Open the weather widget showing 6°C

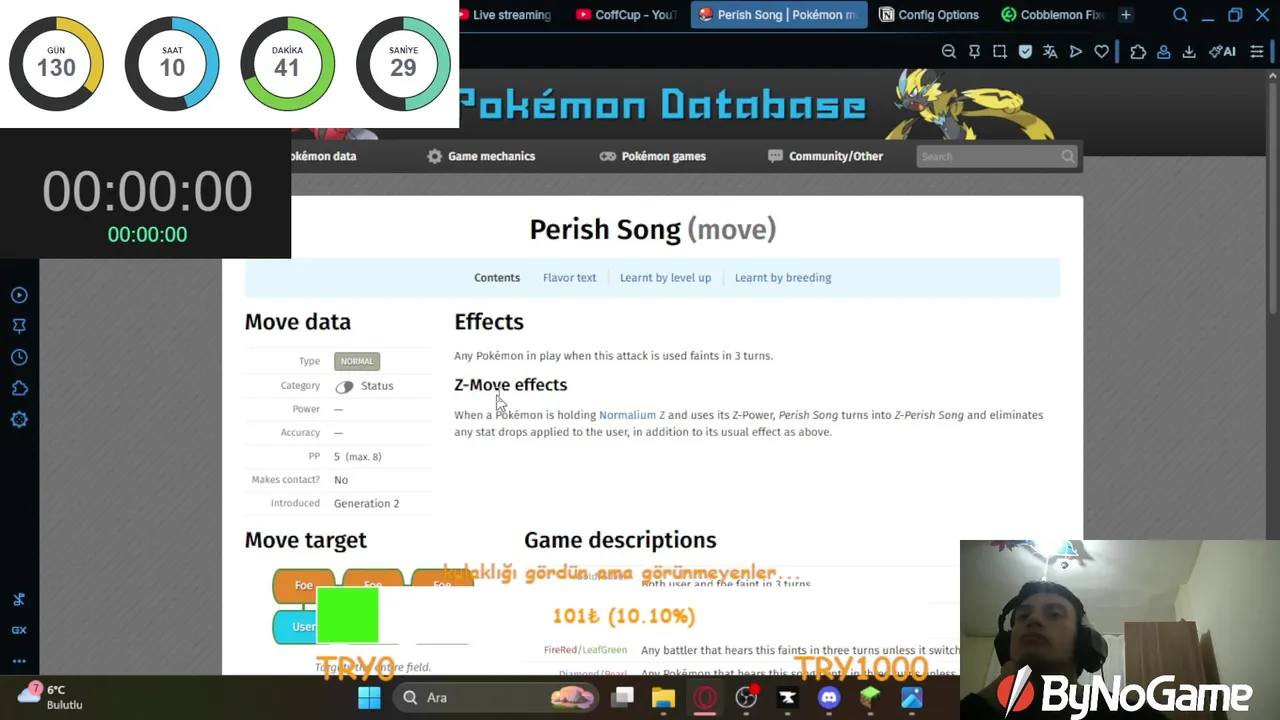(x=50, y=697)
